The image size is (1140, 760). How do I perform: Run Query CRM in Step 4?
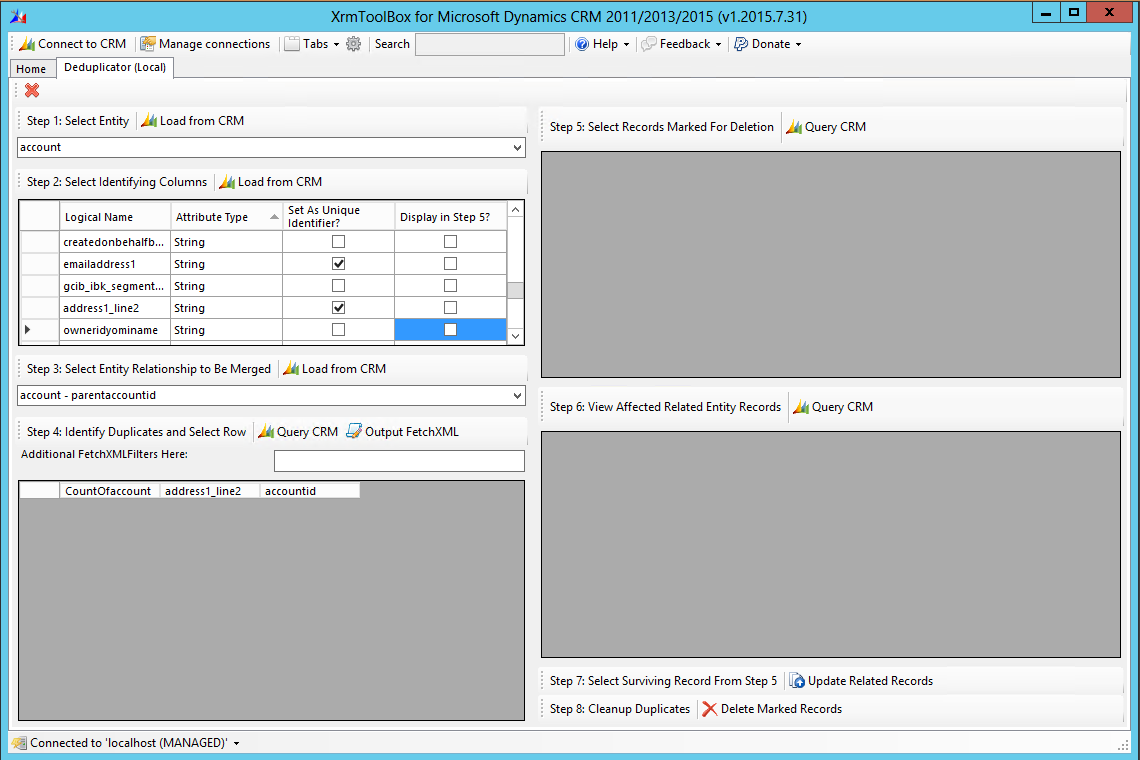tap(298, 431)
